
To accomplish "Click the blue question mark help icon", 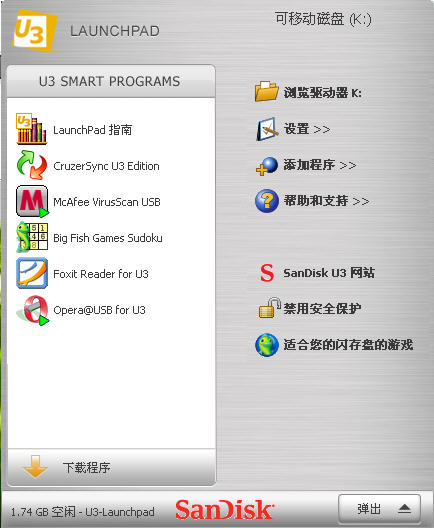I will pos(267,201).
